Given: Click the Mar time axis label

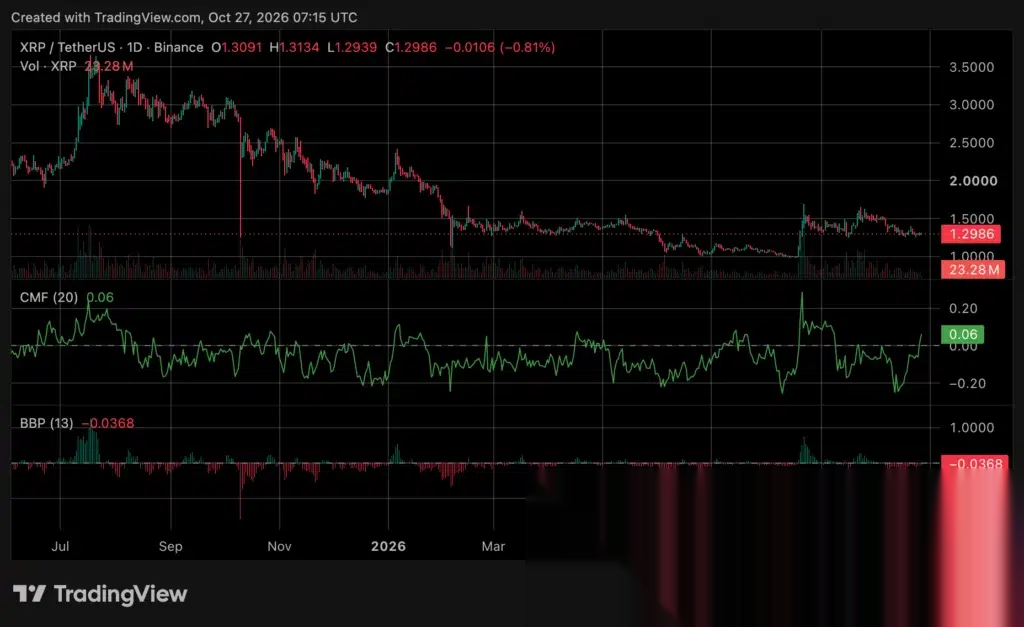Looking at the screenshot, I should point(493,546).
